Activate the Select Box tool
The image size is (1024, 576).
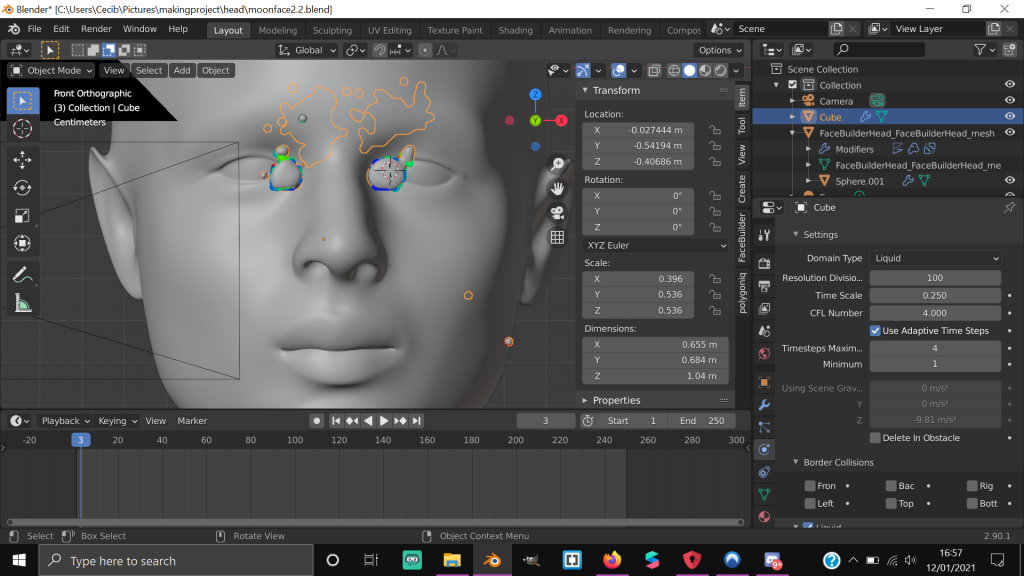22,101
